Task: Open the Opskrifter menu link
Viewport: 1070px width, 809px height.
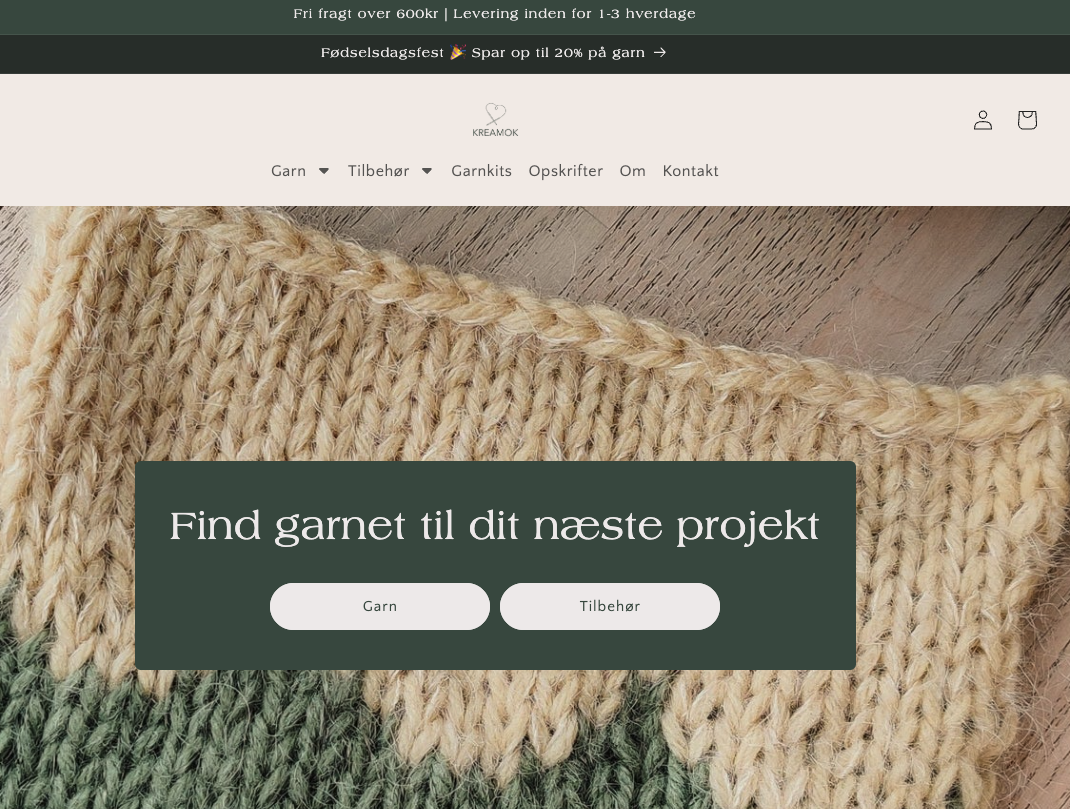Action: pyautogui.click(x=565, y=171)
